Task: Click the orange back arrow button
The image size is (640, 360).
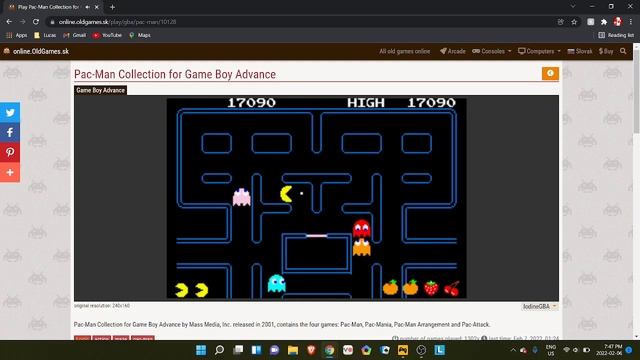Action: pyautogui.click(x=550, y=73)
